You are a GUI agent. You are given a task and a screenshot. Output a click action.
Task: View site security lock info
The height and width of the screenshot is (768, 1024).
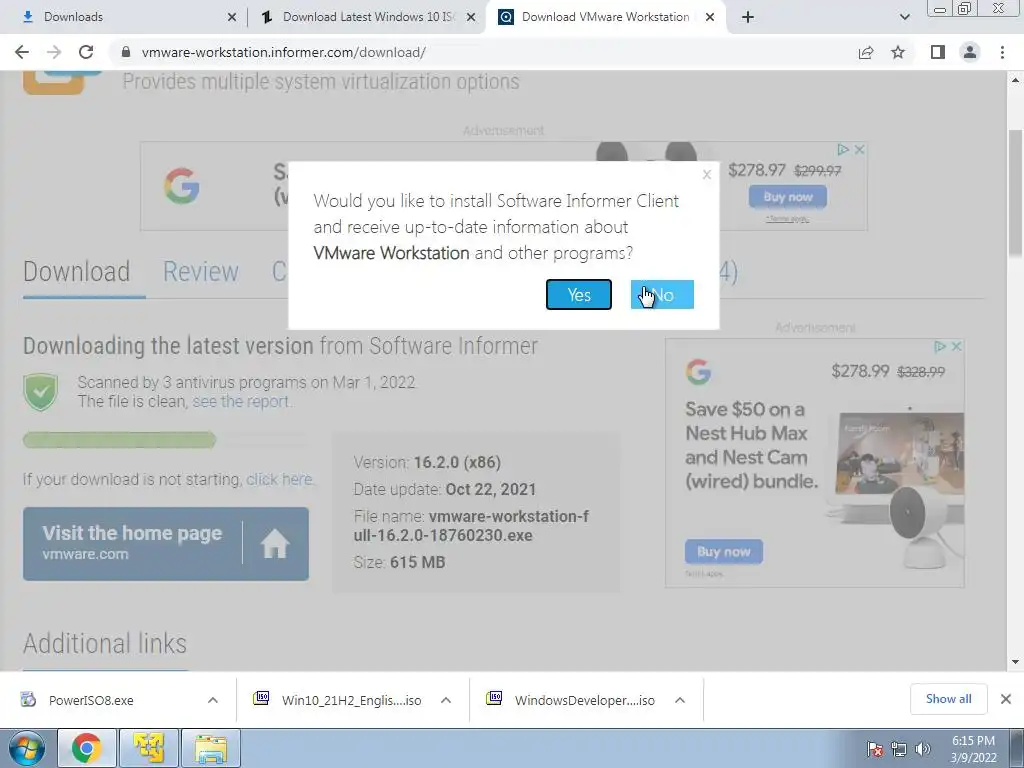pos(126,52)
